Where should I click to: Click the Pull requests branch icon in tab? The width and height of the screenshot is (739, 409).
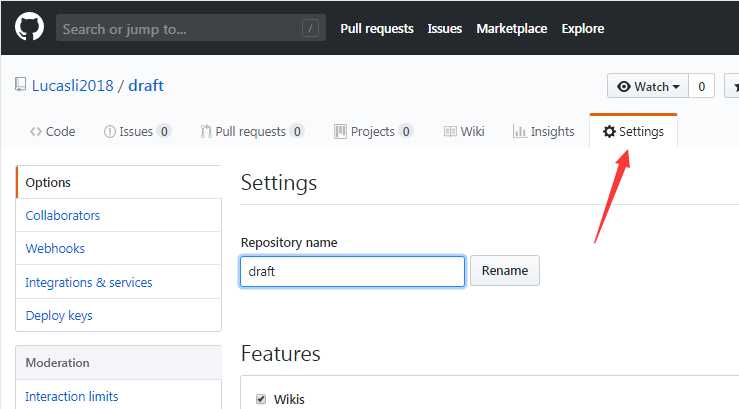click(205, 131)
